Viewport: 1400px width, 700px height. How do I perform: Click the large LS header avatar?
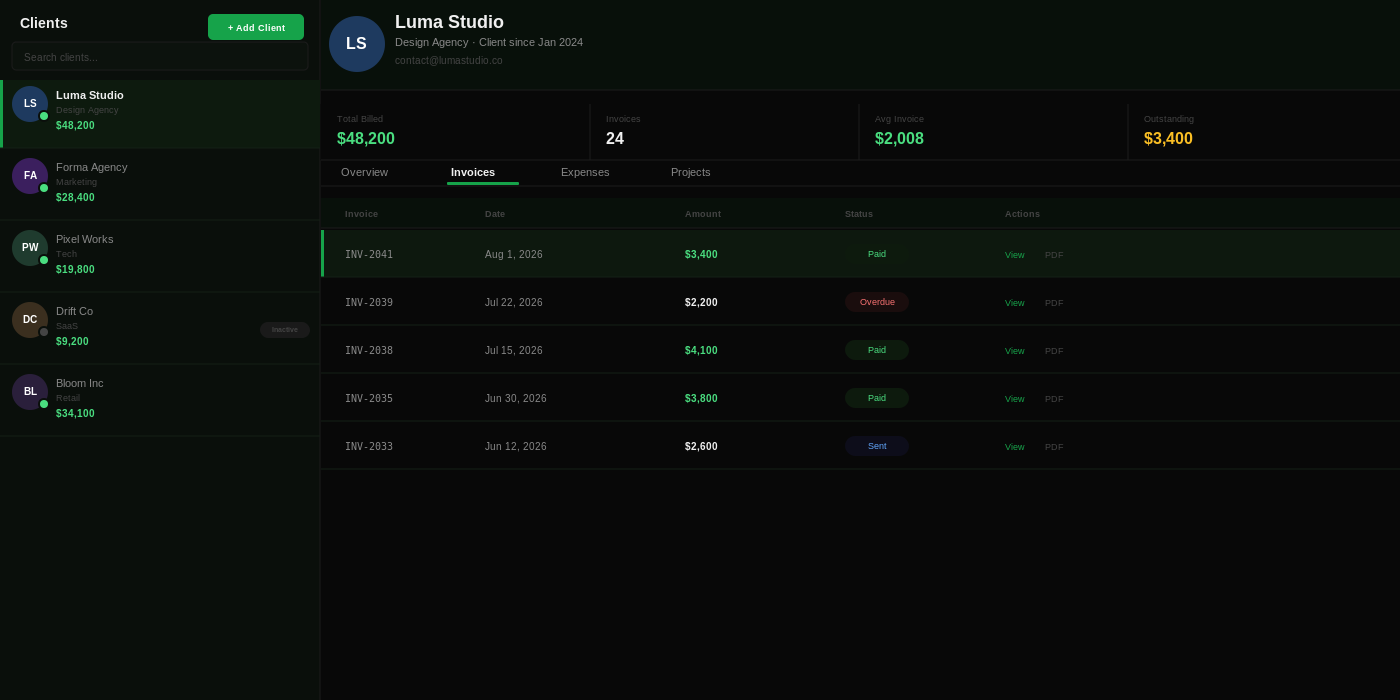357,44
